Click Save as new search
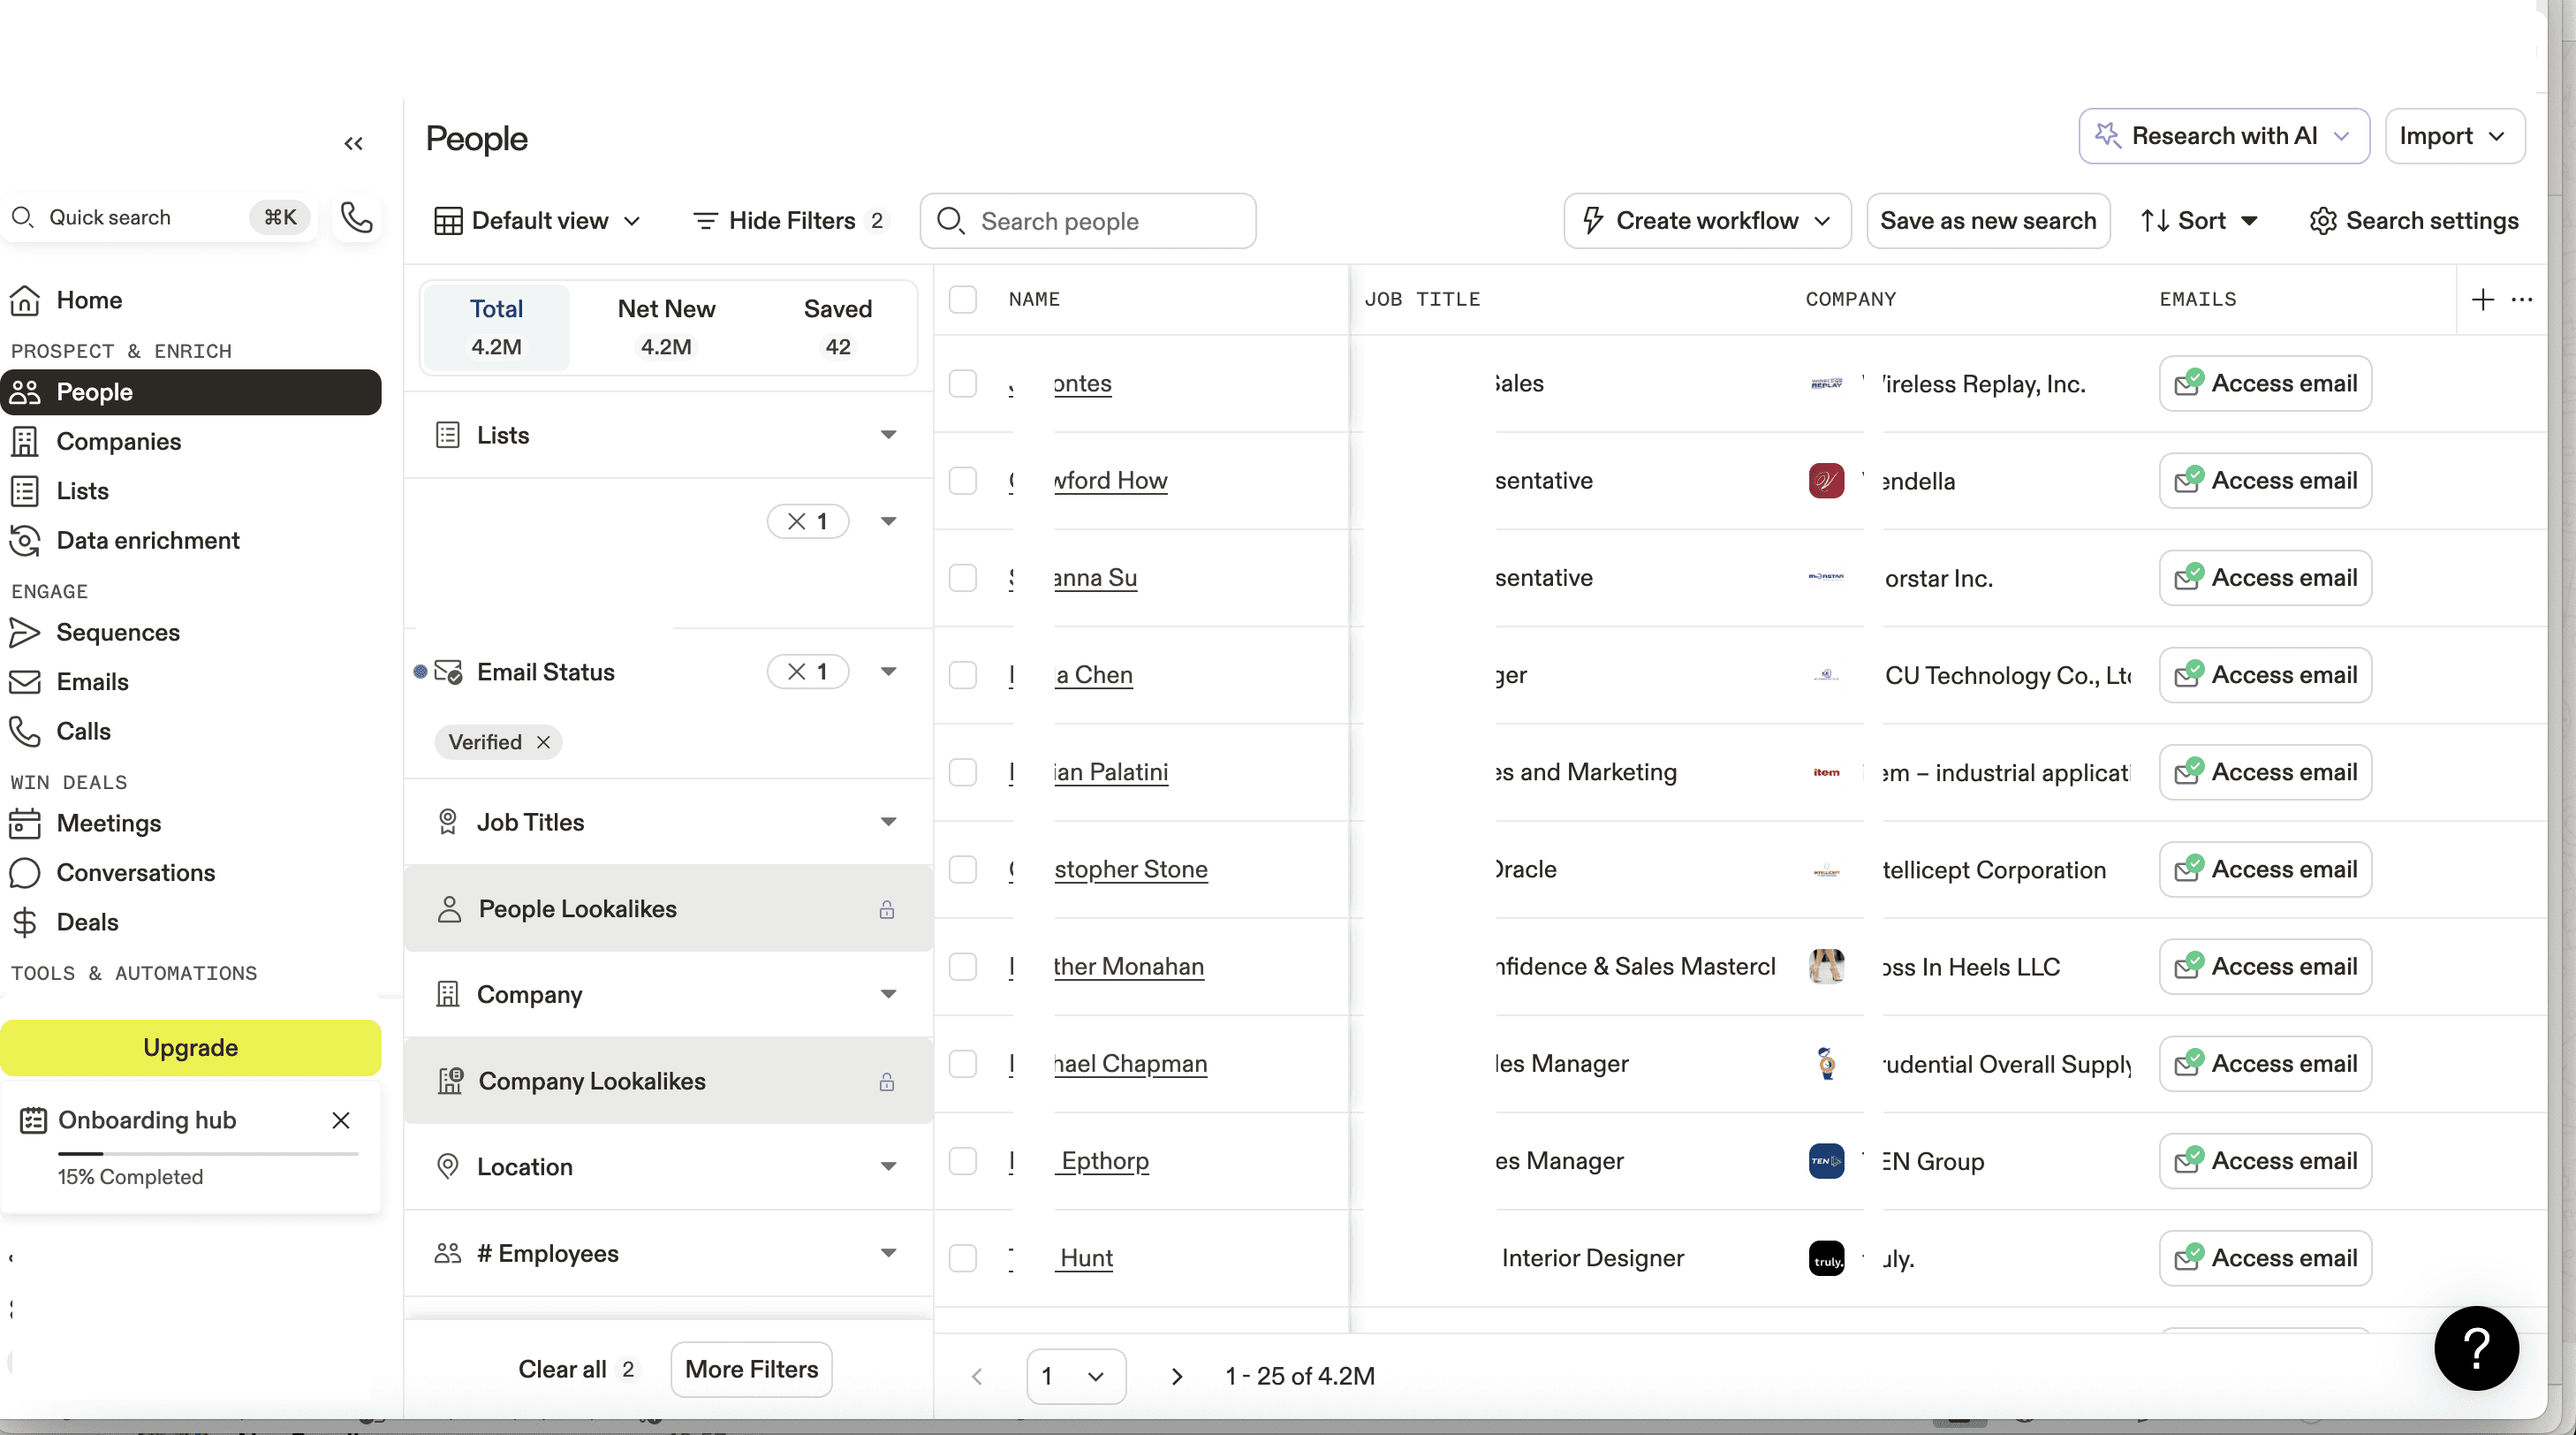 pyautogui.click(x=1987, y=220)
